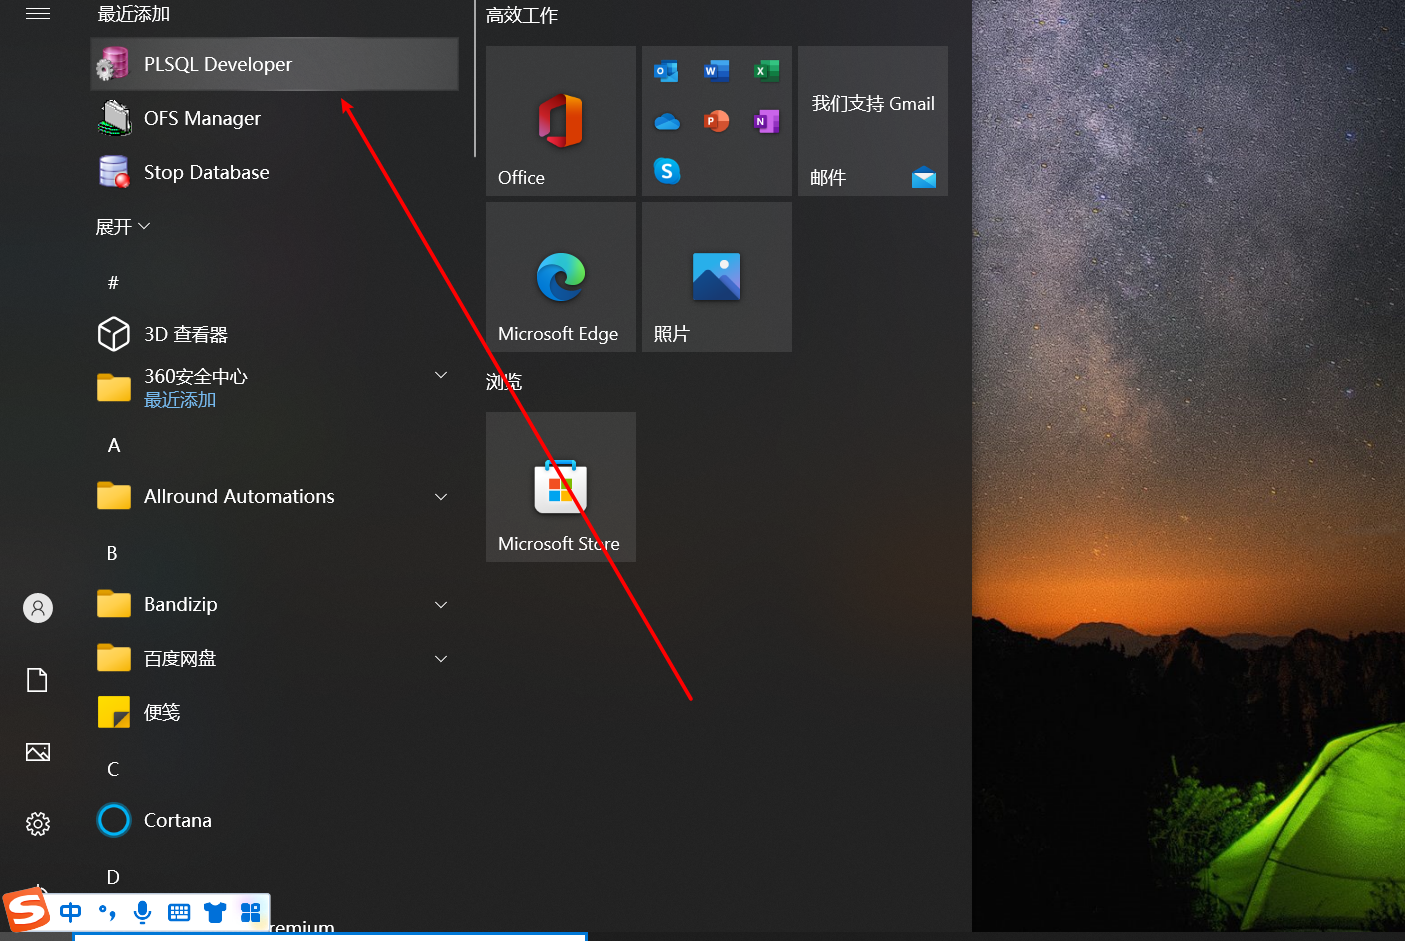Open Word icon in Office tile group
The height and width of the screenshot is (941, 1405).
716,71
